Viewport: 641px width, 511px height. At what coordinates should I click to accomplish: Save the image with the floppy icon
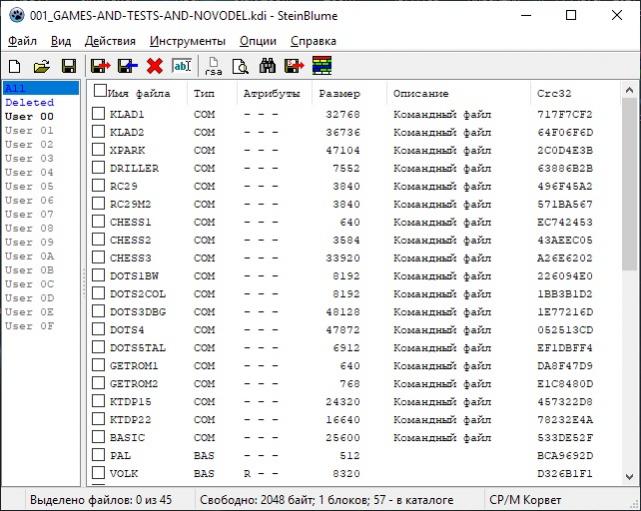(68, 66)
